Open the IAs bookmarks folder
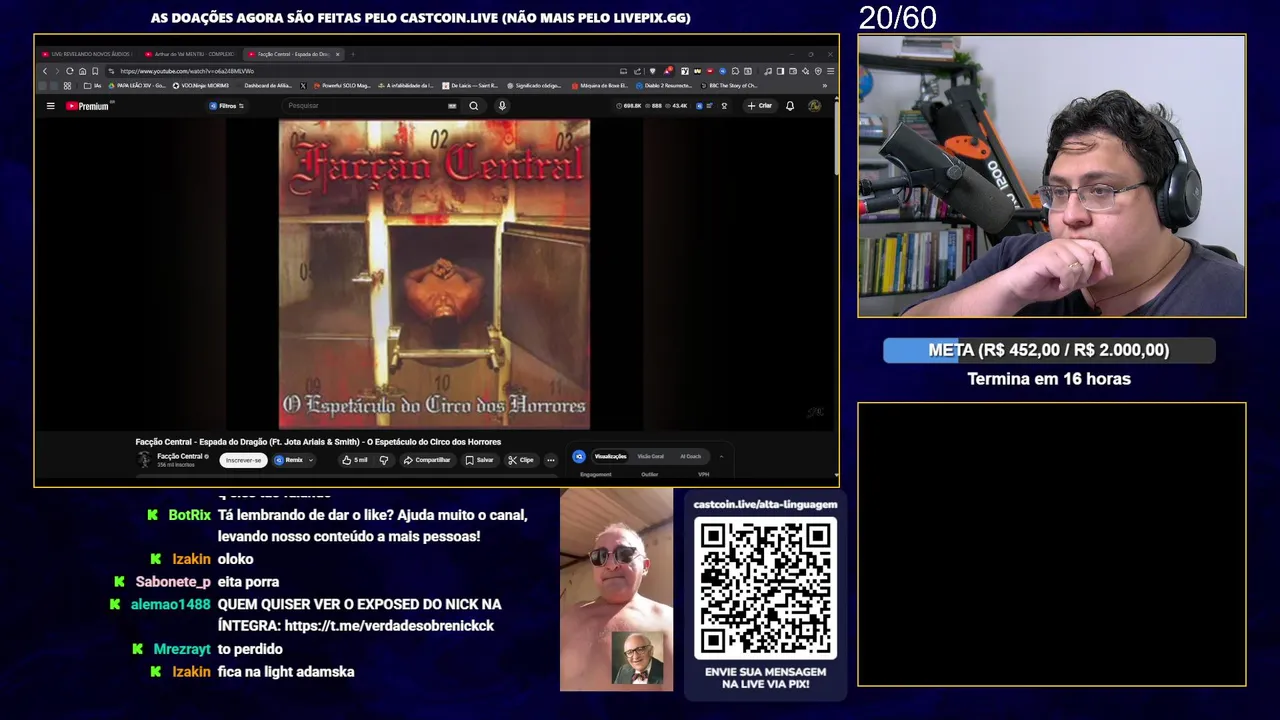The height and width of the screenshot is (720, 1280). click(93, 86)
